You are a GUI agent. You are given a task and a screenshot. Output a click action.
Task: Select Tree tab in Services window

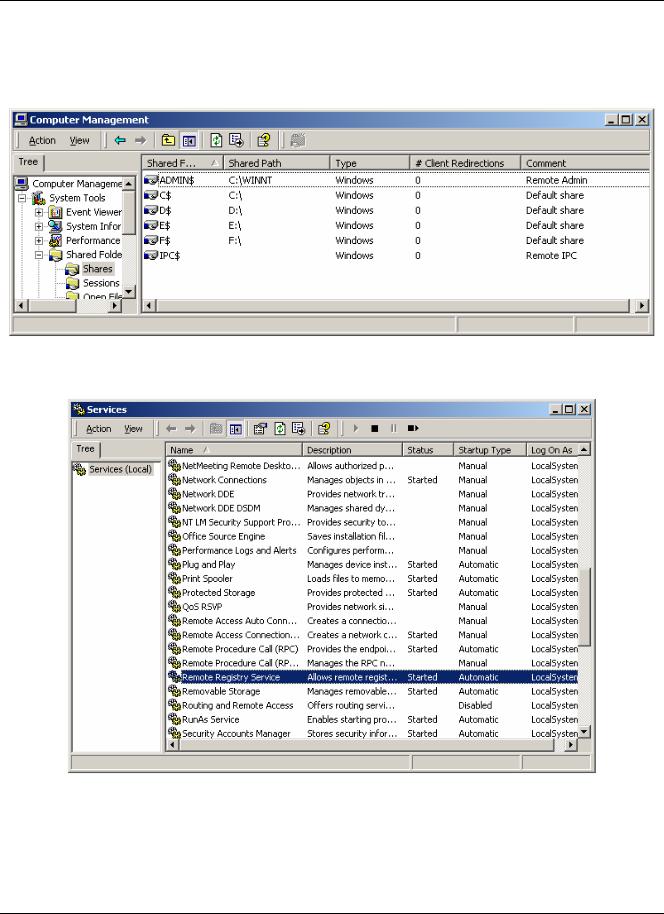click(85, 449)
